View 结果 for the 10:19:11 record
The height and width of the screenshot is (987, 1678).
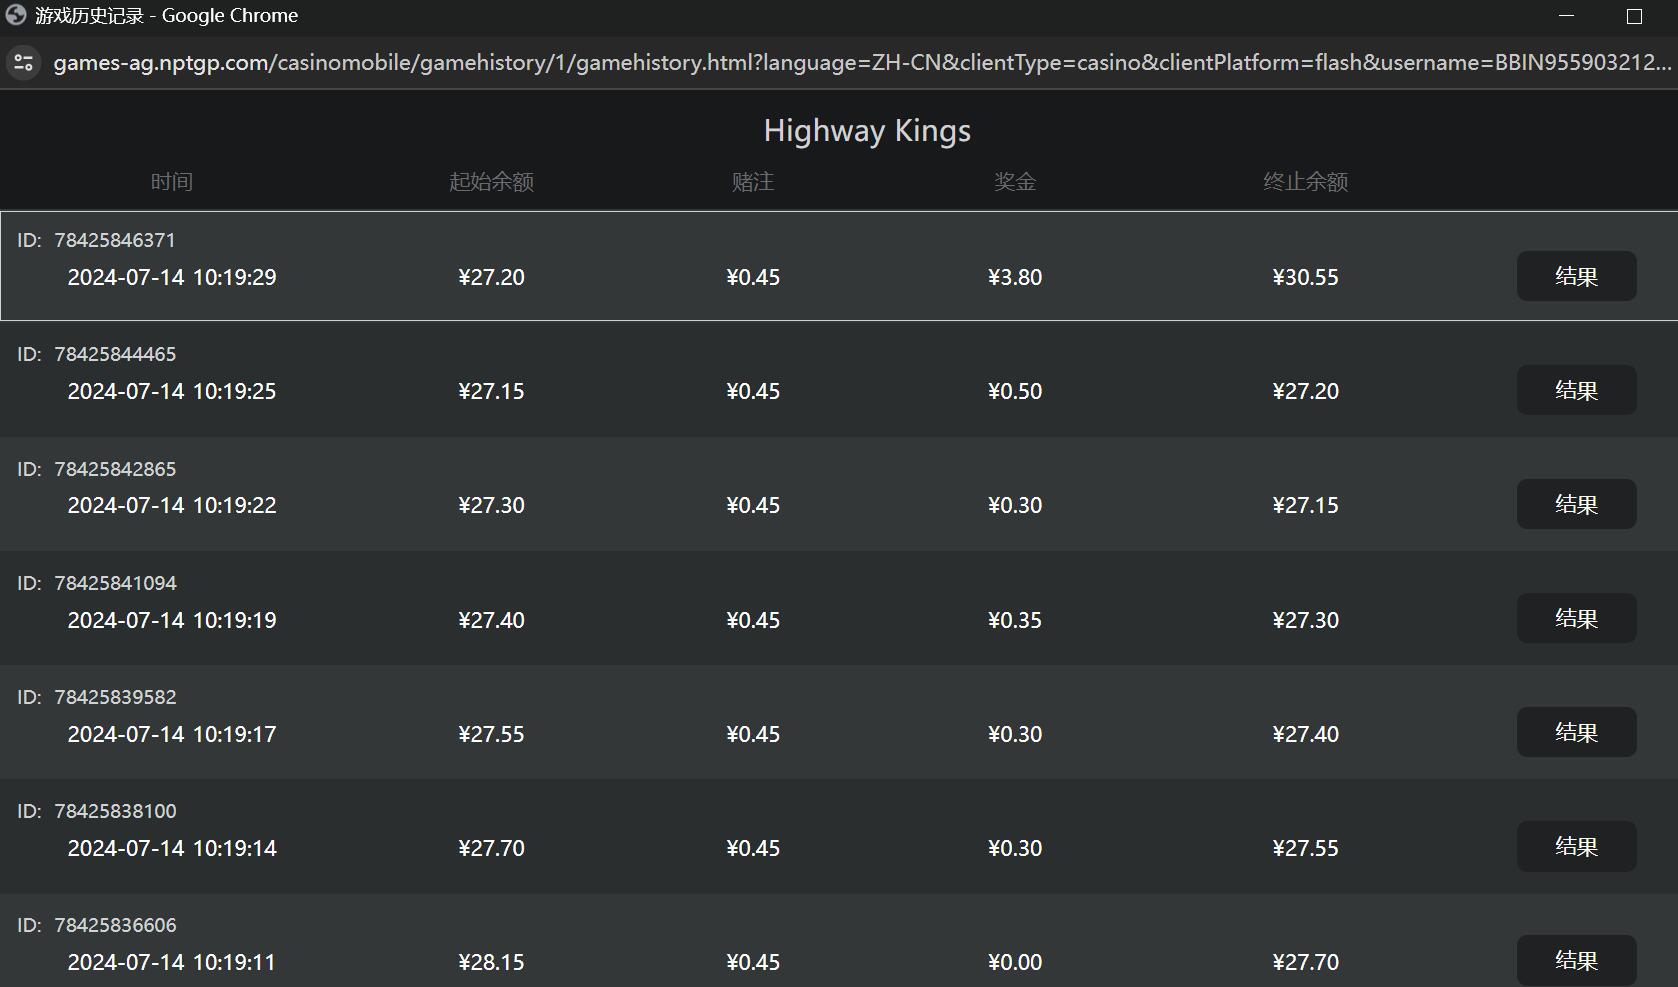(x=1576, y=960)
